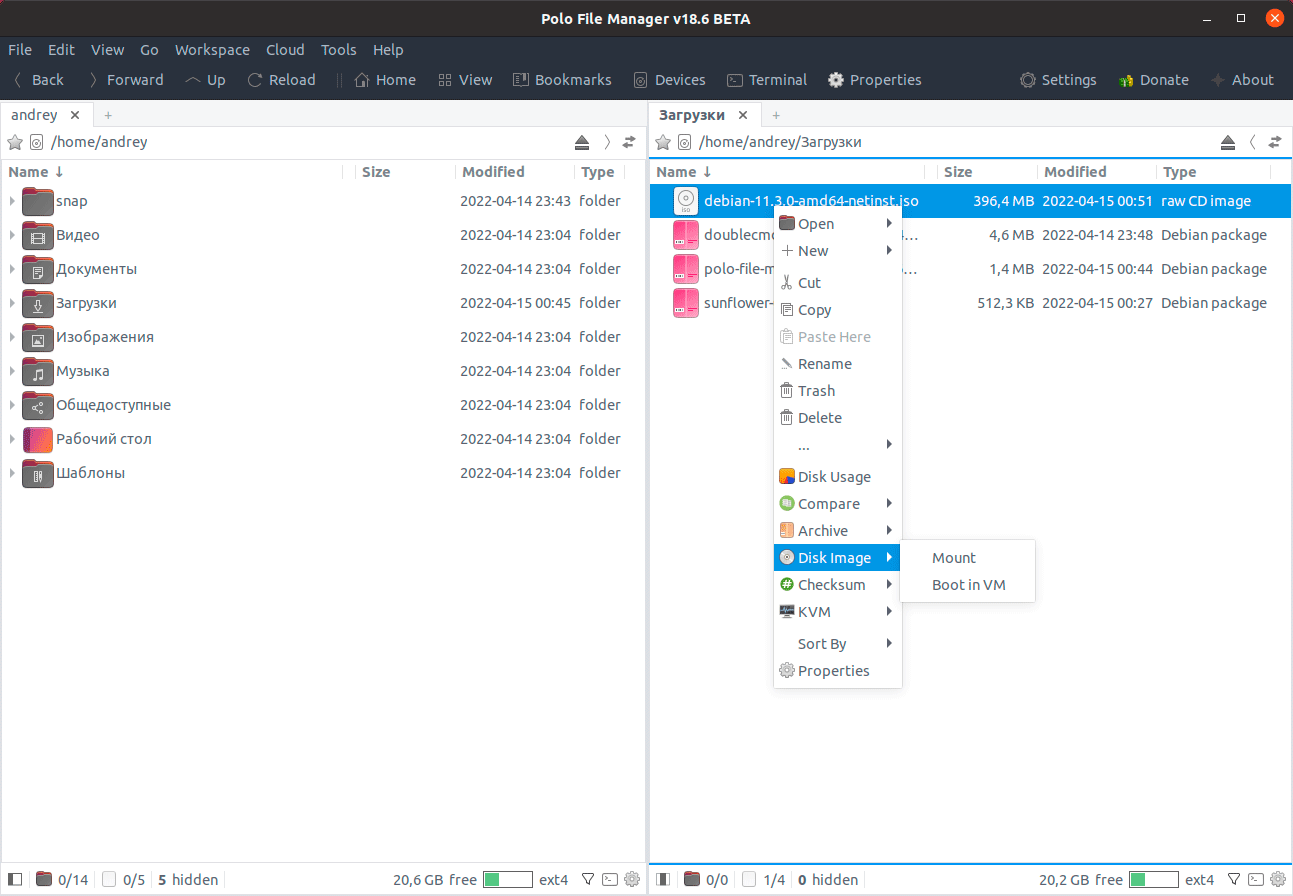Open the Workspace menu

pos(212,50)
